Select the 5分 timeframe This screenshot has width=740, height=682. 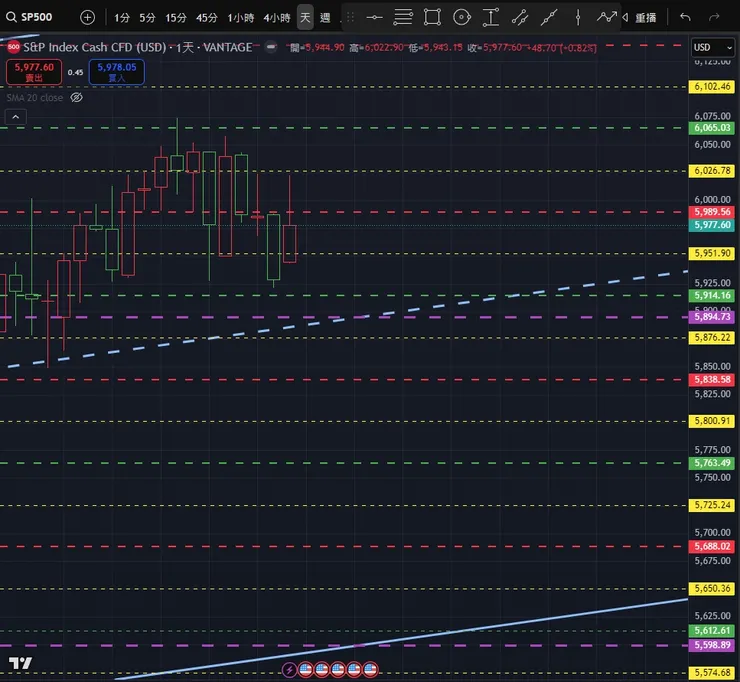[147, 18]
